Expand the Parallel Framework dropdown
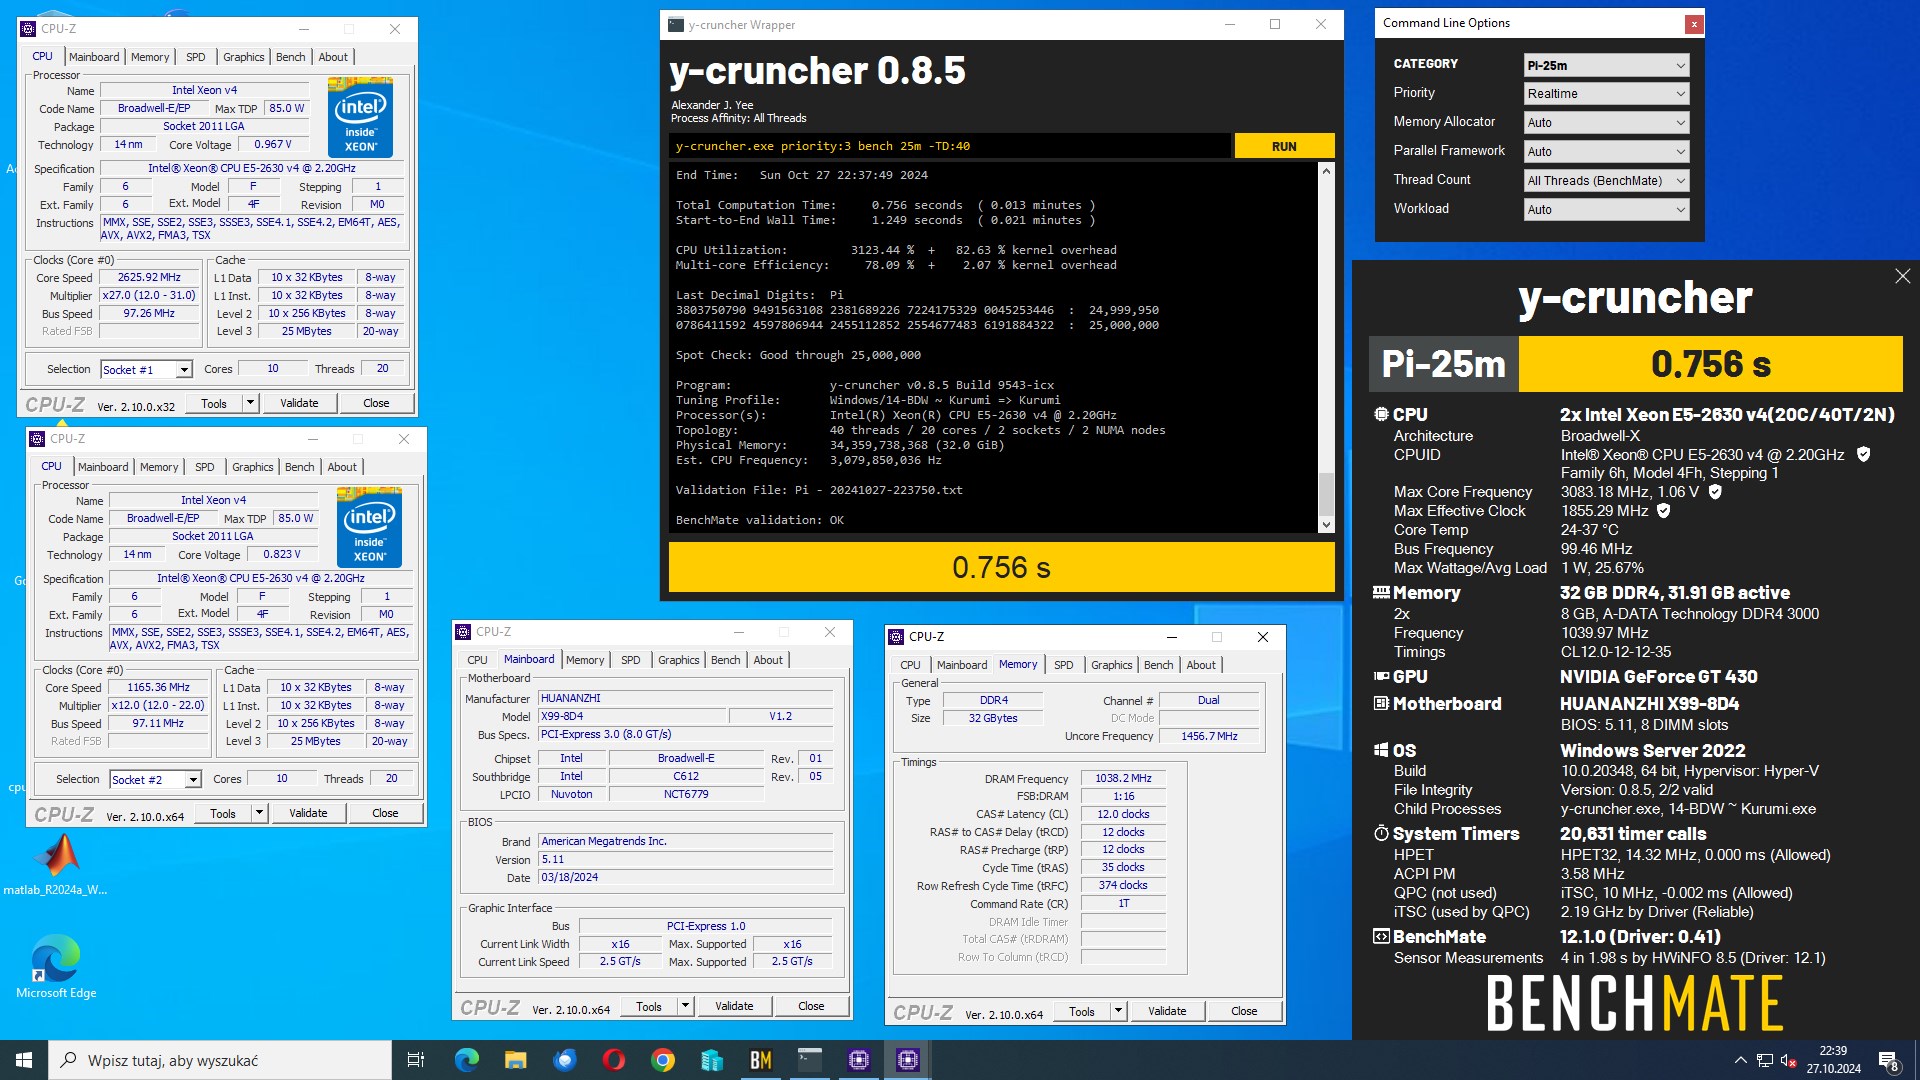1920x1080 pixels. (x=1606, y=151)
